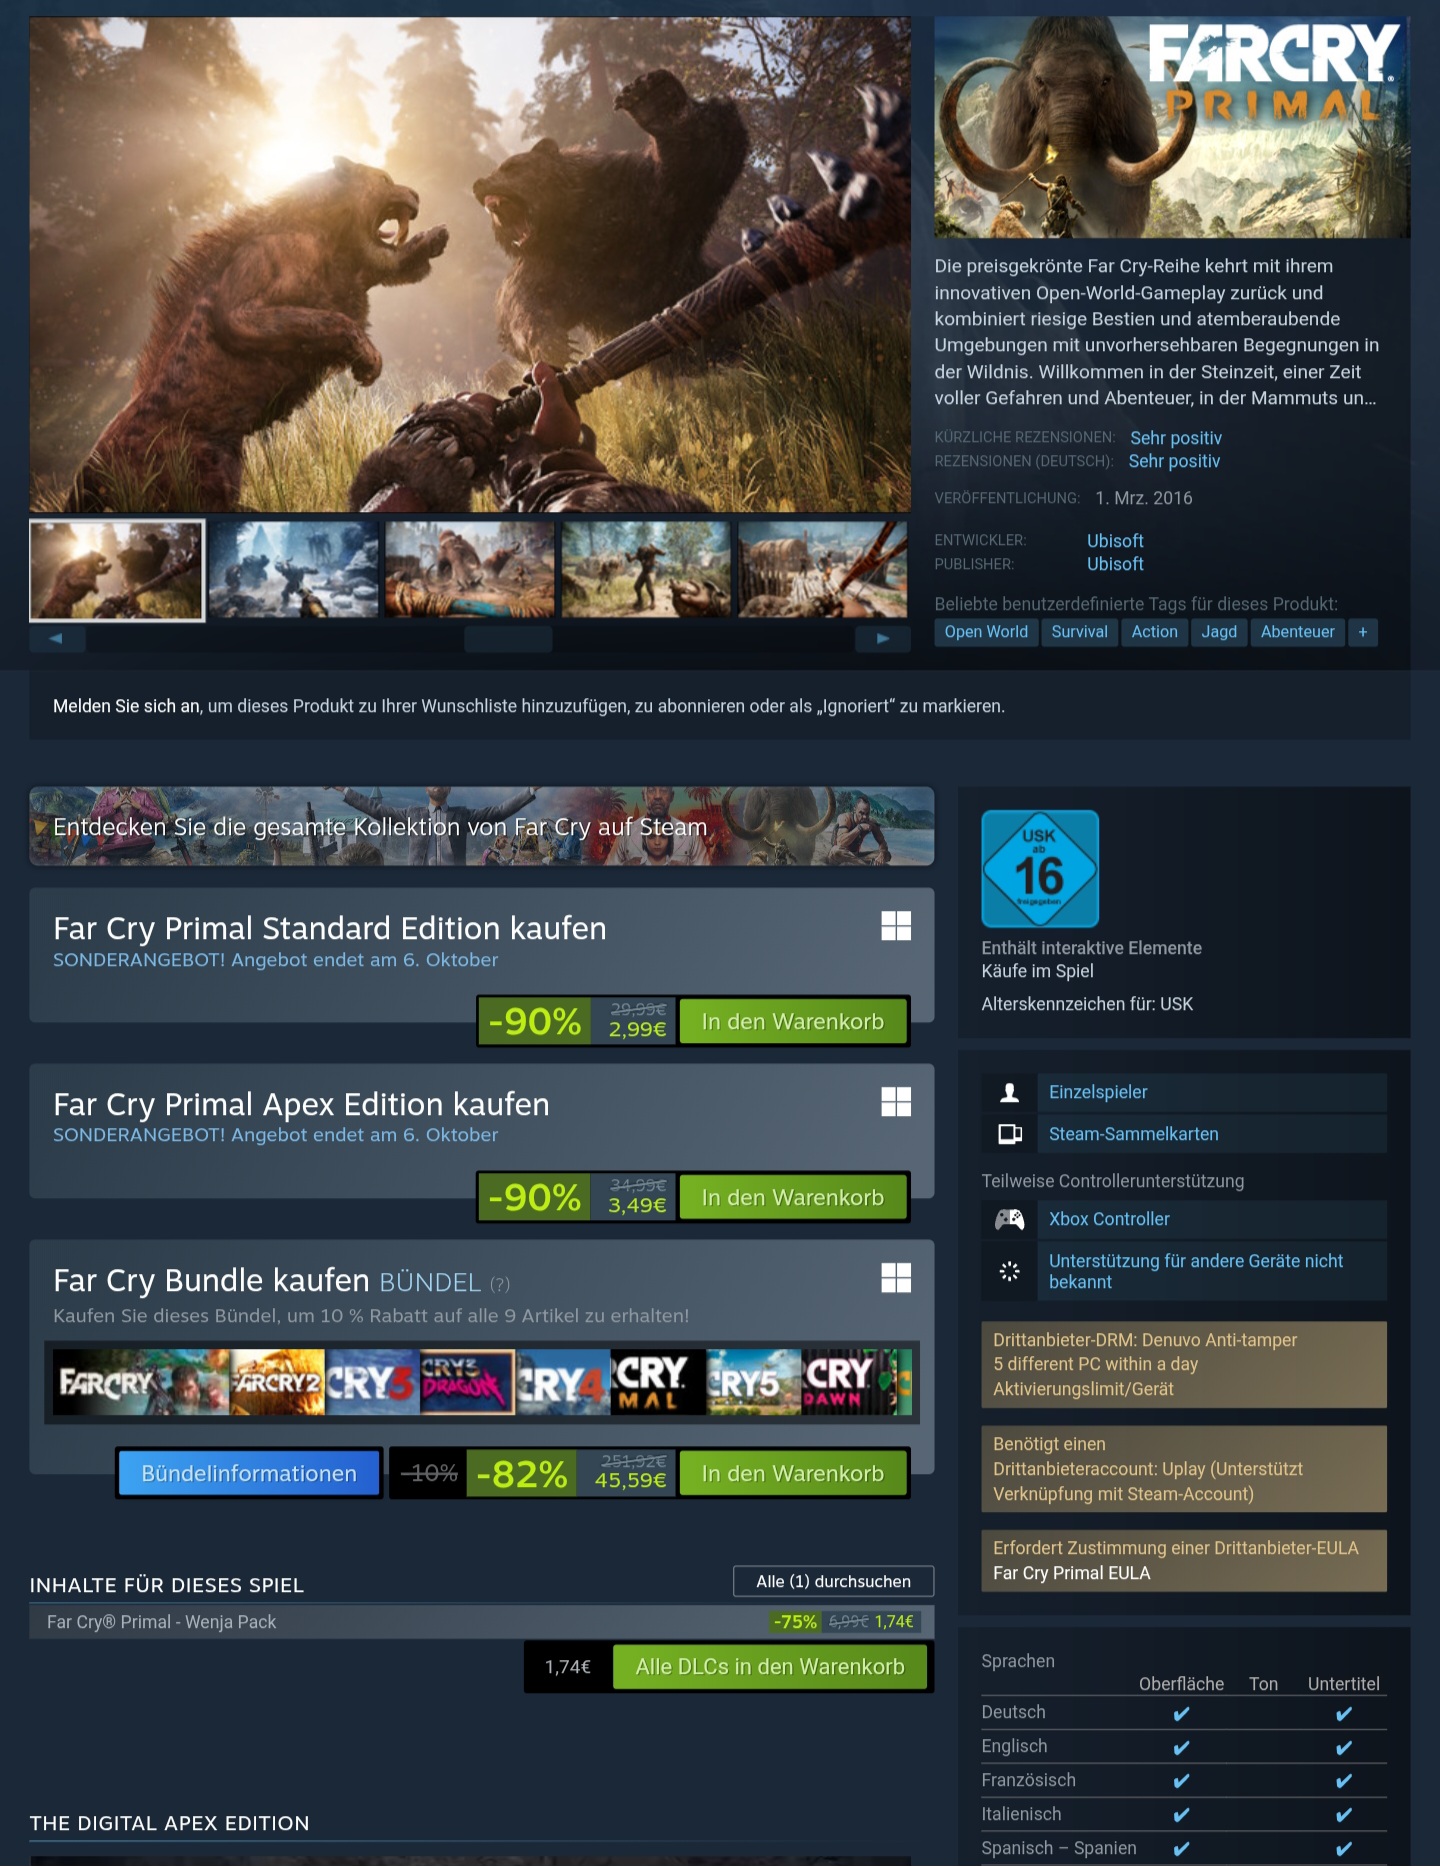Click the '1. Mrz. 2016' release date

1144,498
